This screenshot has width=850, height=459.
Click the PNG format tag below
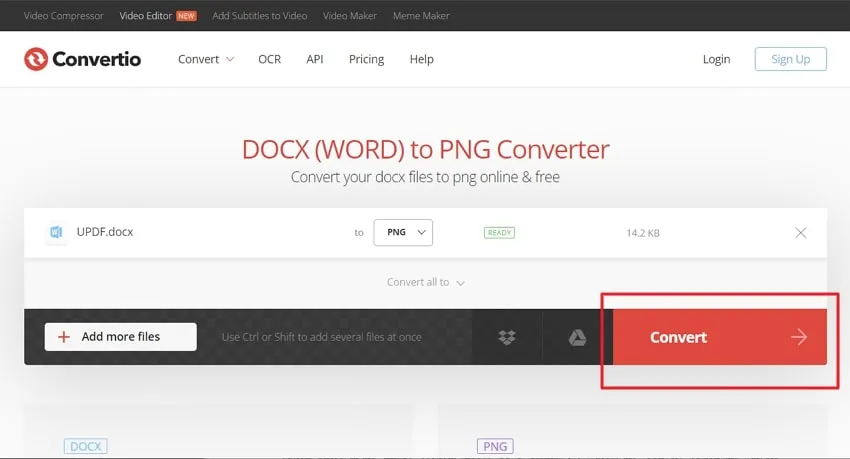point(495,446)
